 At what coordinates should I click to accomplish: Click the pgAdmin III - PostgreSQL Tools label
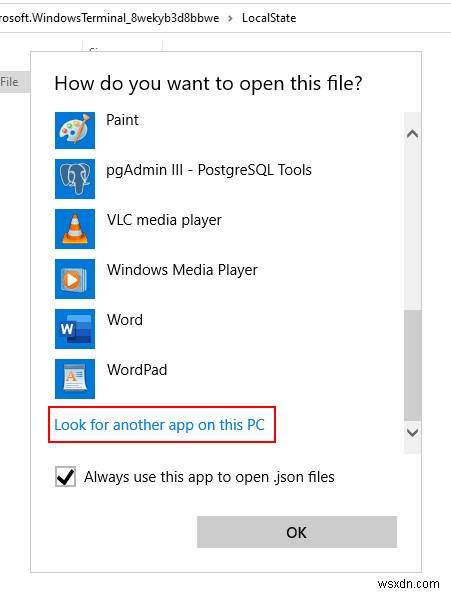(x=209, y=170)
